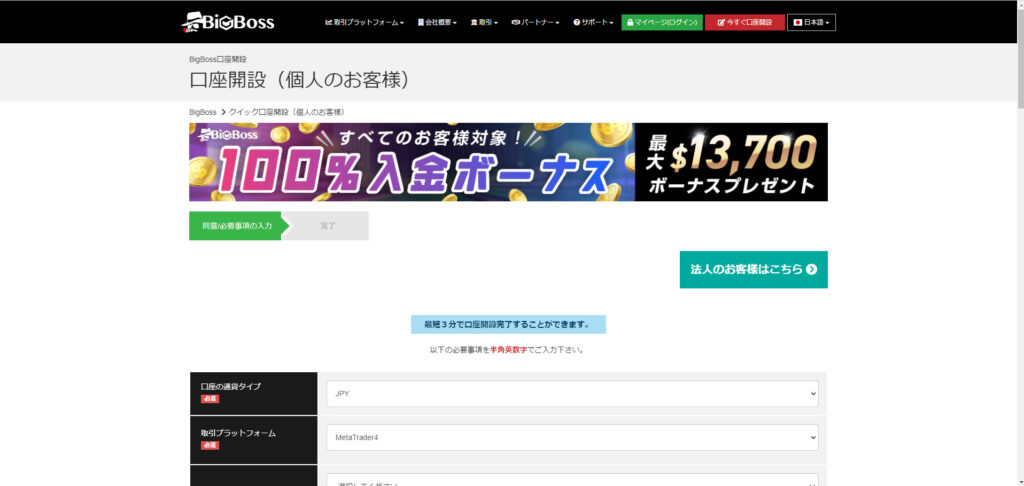The width and height of the screenshot is (1024, 486).
Task: Click the 100% 入金ボーナス banner
Action: pos(508,162)
